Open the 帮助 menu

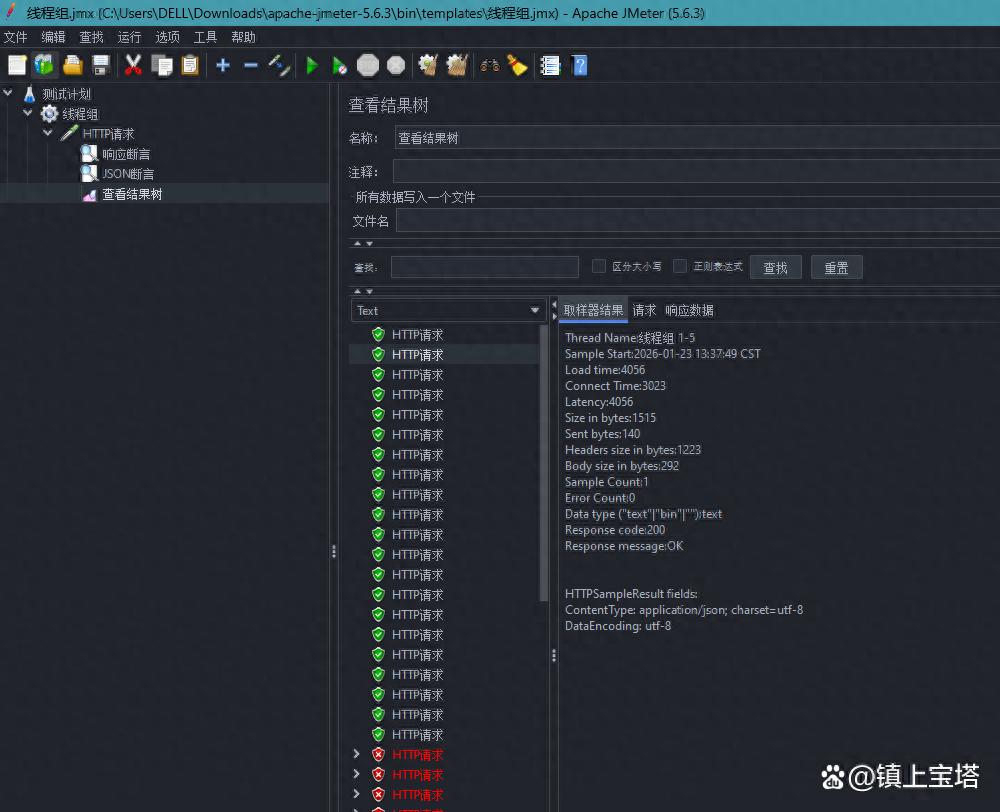(x=244, y=37)
